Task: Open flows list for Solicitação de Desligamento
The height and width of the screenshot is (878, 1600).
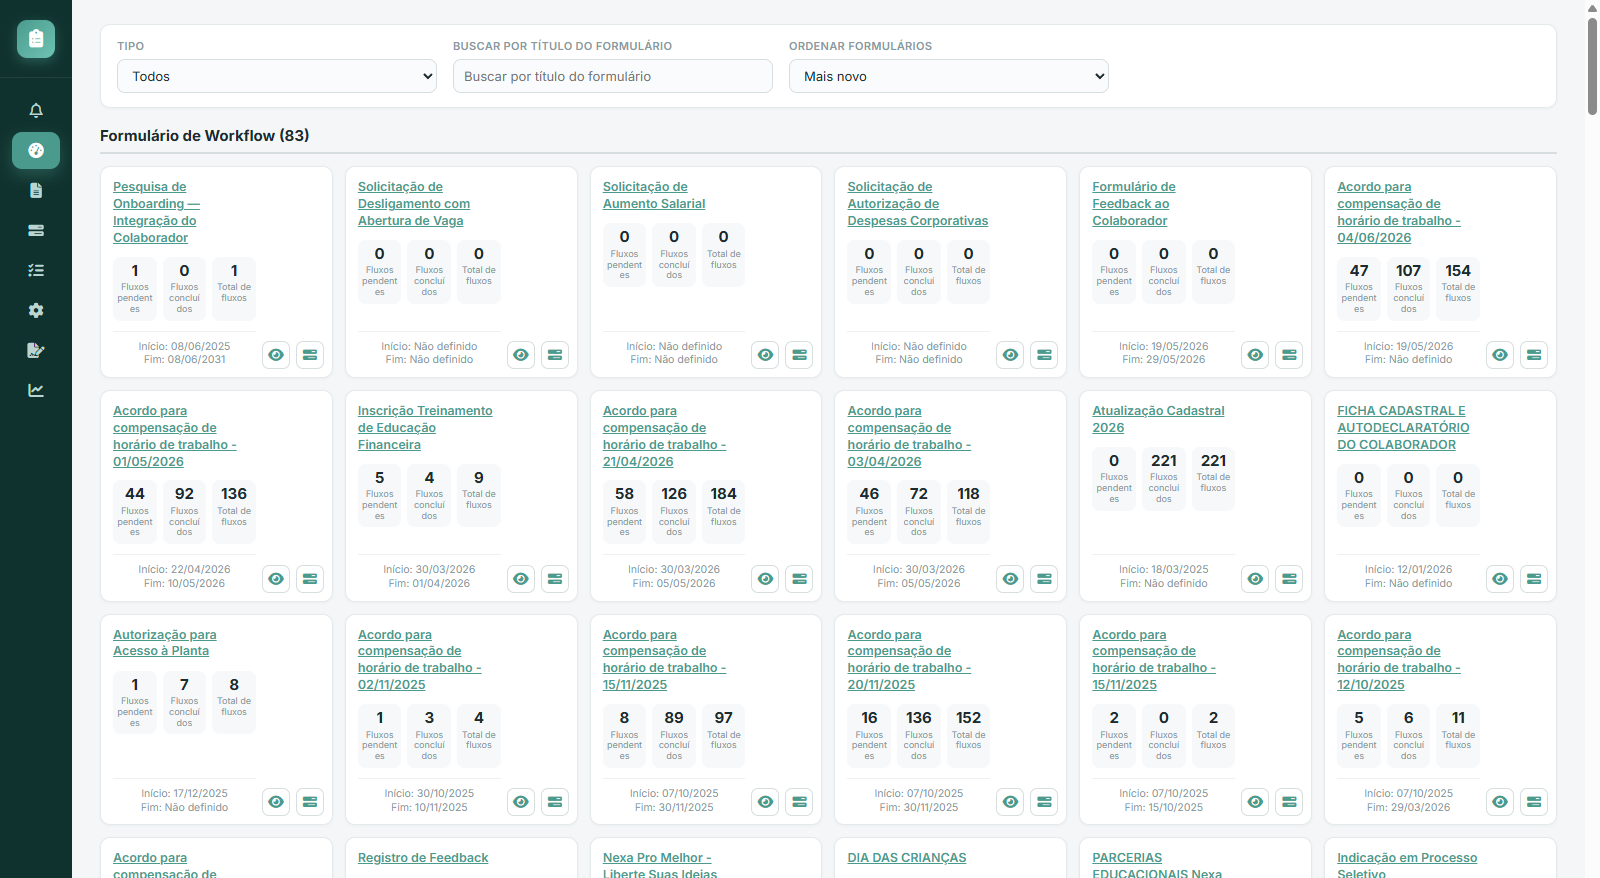Action: click(x=555, y=355)
